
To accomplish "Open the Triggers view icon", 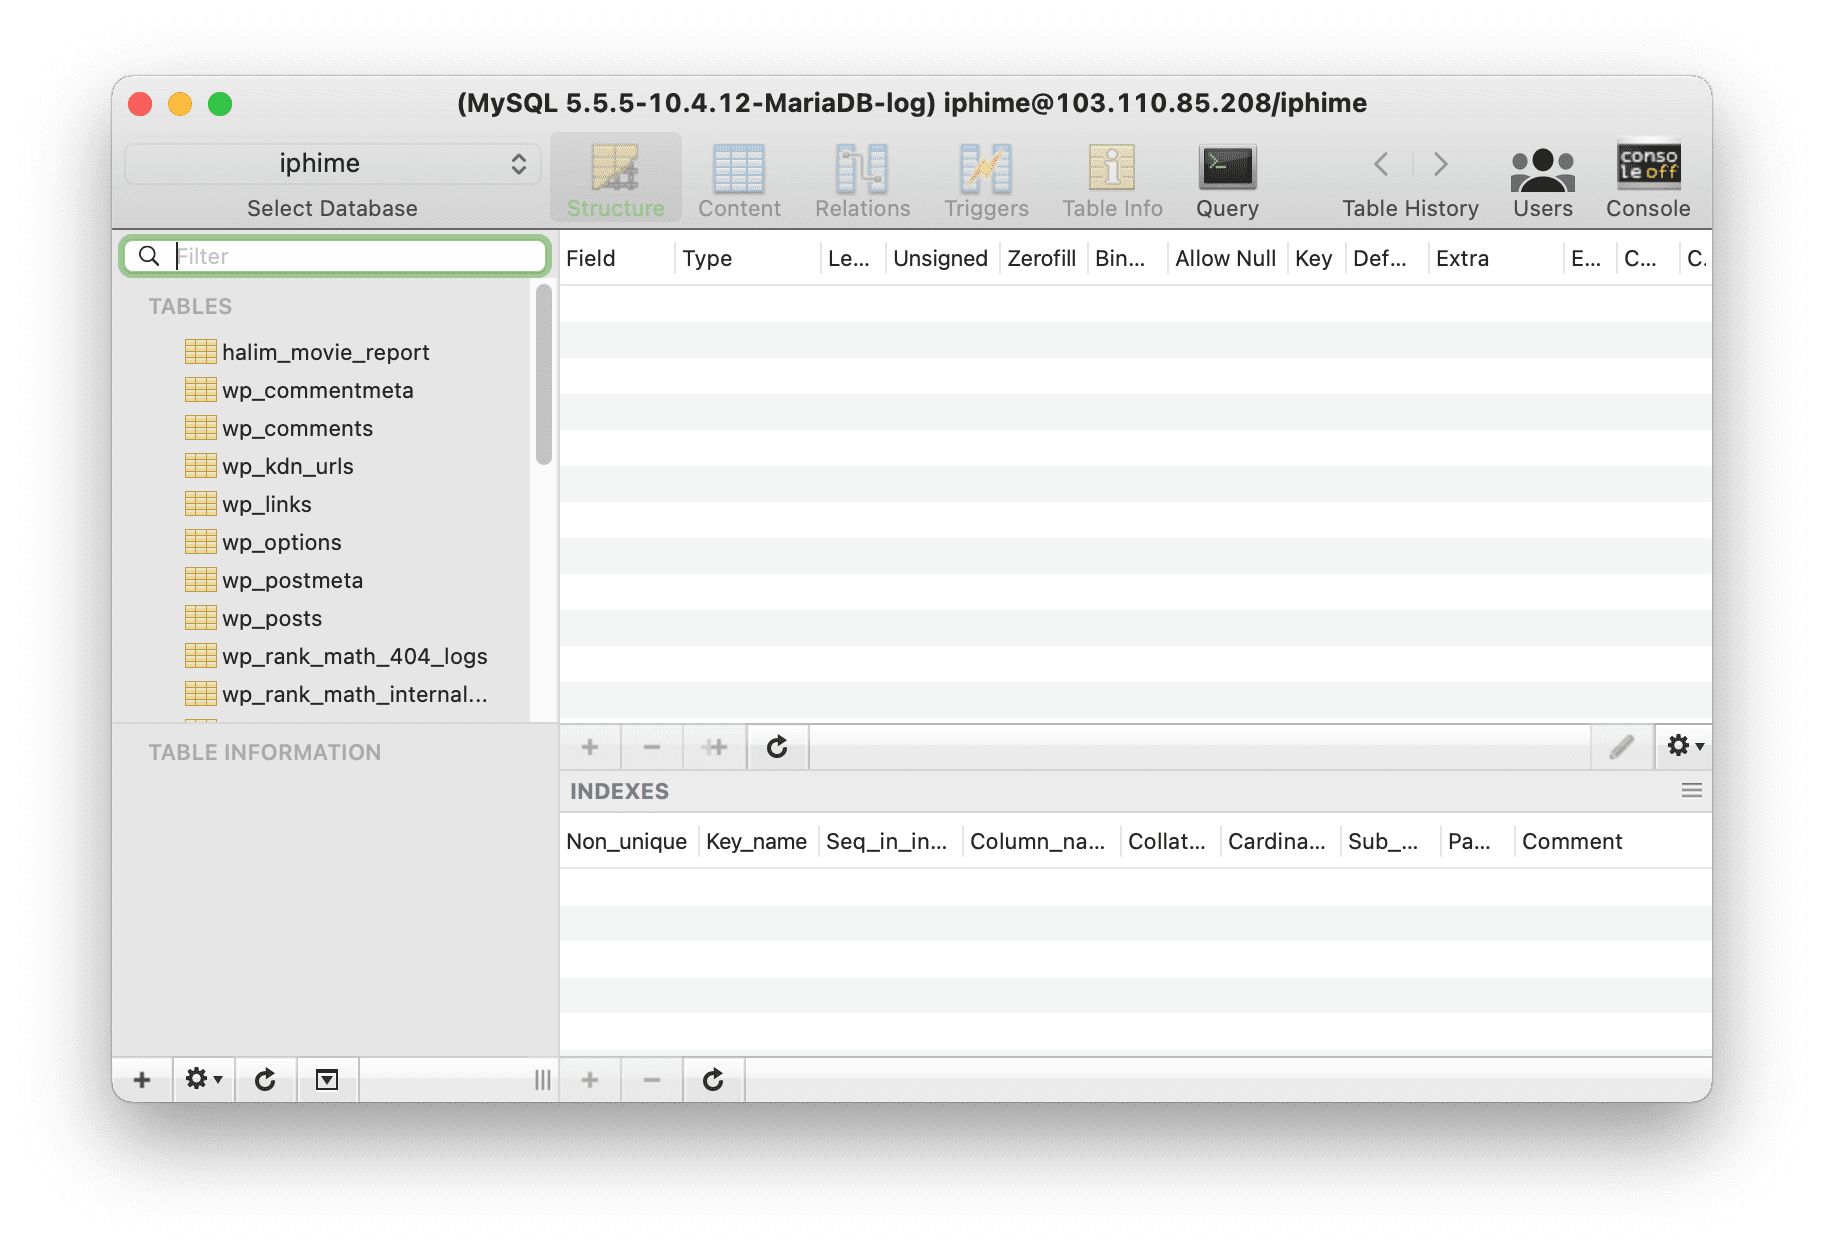I will (985, 178).
